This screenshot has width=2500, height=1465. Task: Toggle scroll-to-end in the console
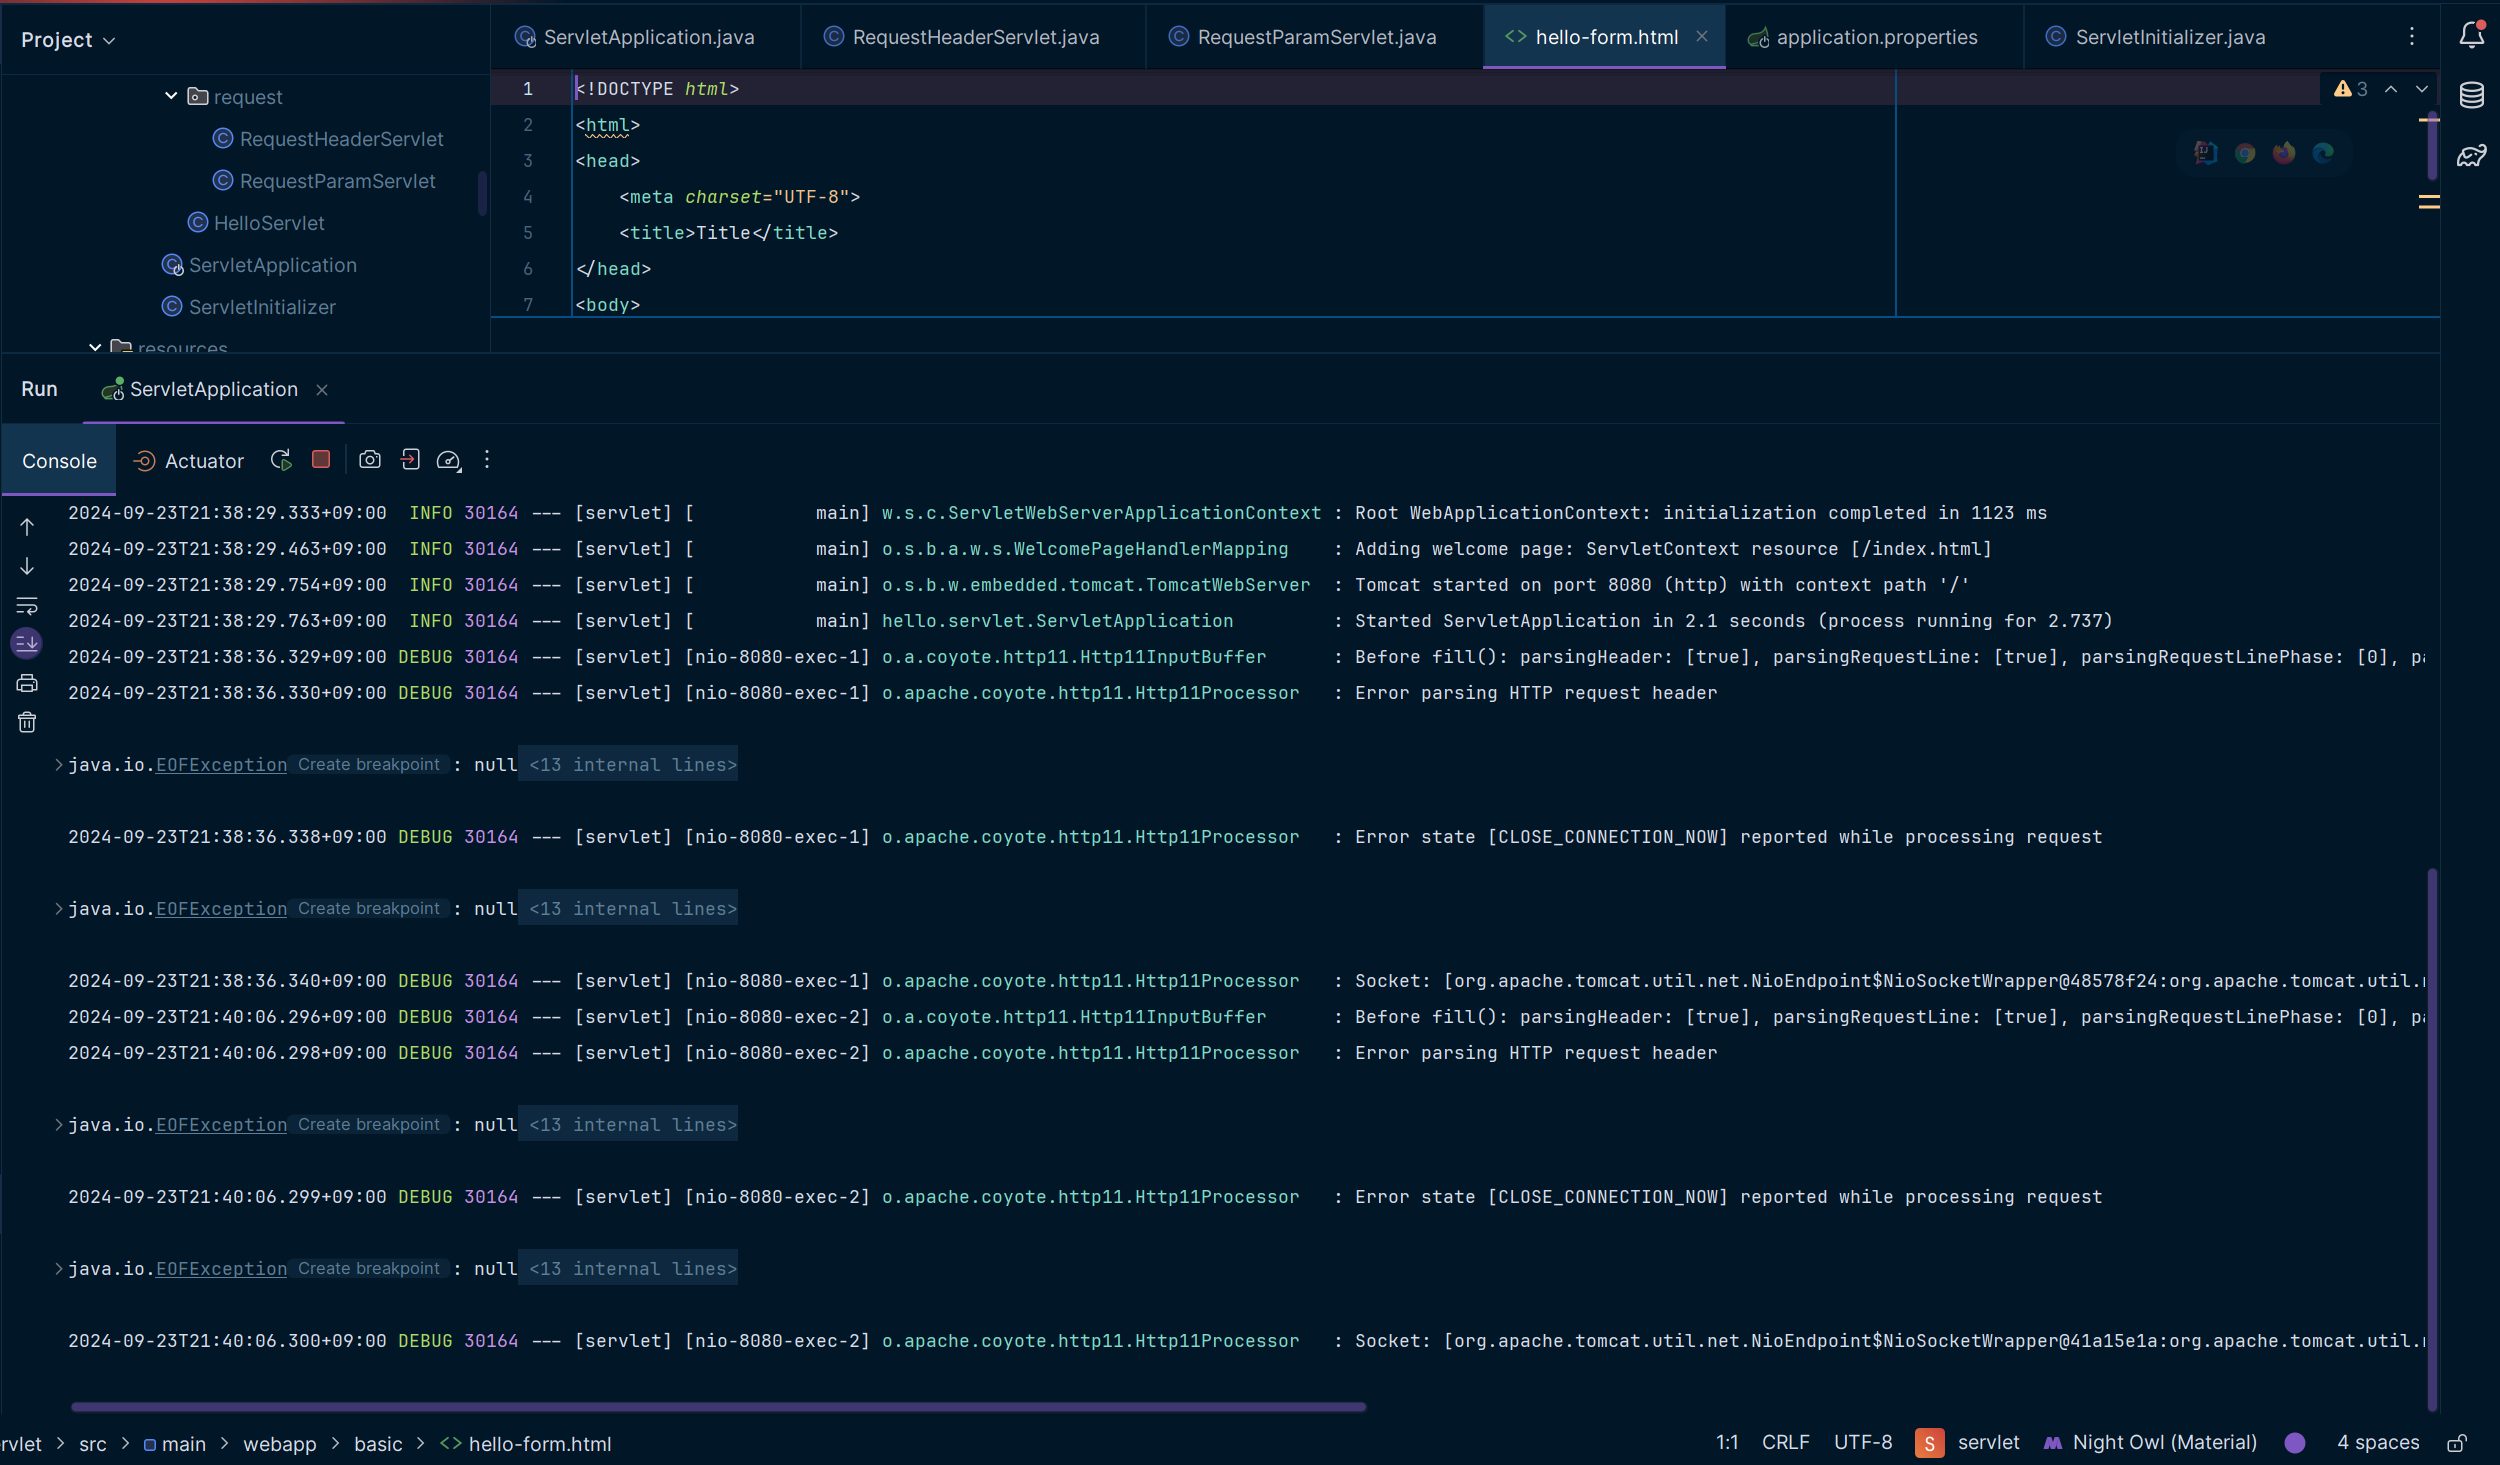pyautogui.click(x=27, y=643)
